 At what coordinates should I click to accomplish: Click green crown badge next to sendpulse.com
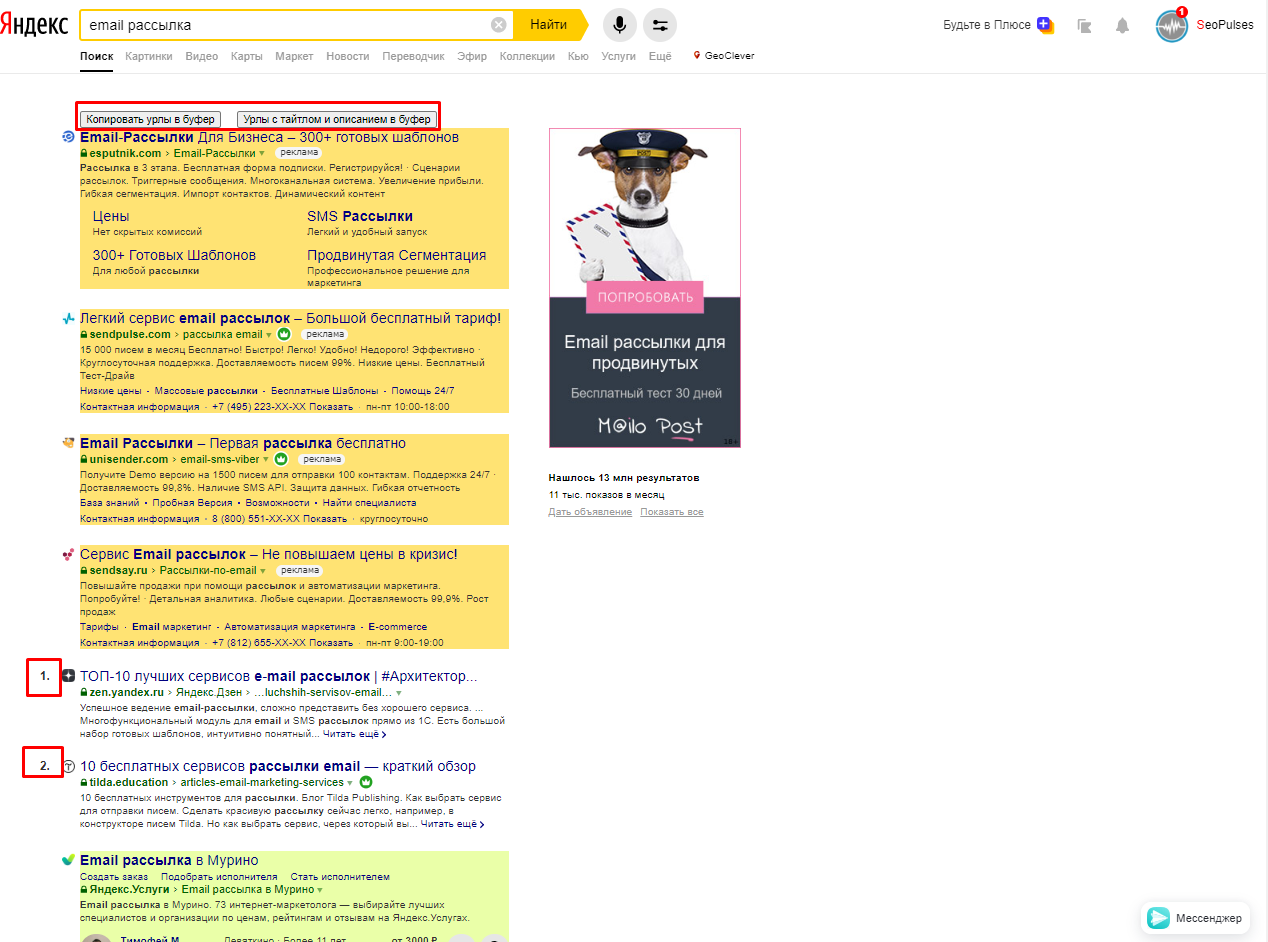pyautogui.click(x=284, y=334)
